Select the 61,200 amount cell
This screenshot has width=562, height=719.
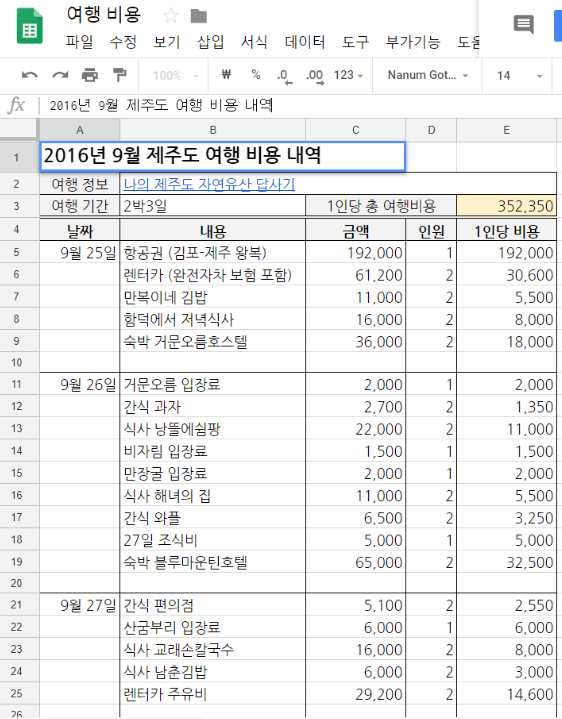point(356,275)
